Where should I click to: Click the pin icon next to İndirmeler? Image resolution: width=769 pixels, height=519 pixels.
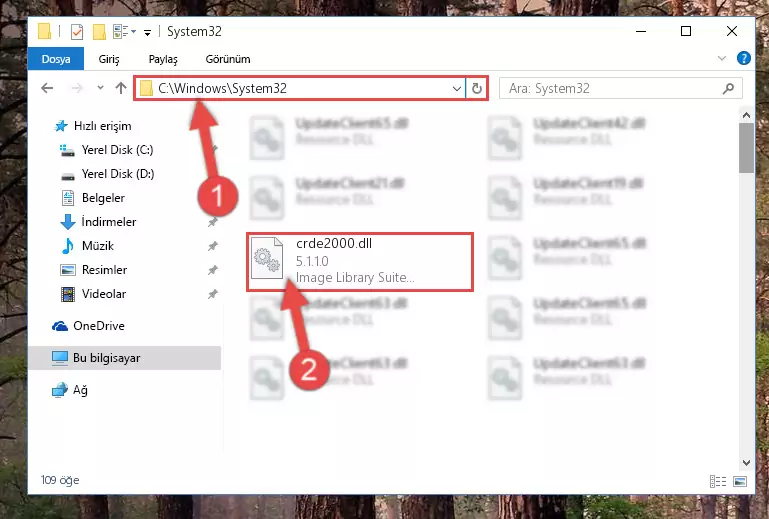click(x=212, y=222)
